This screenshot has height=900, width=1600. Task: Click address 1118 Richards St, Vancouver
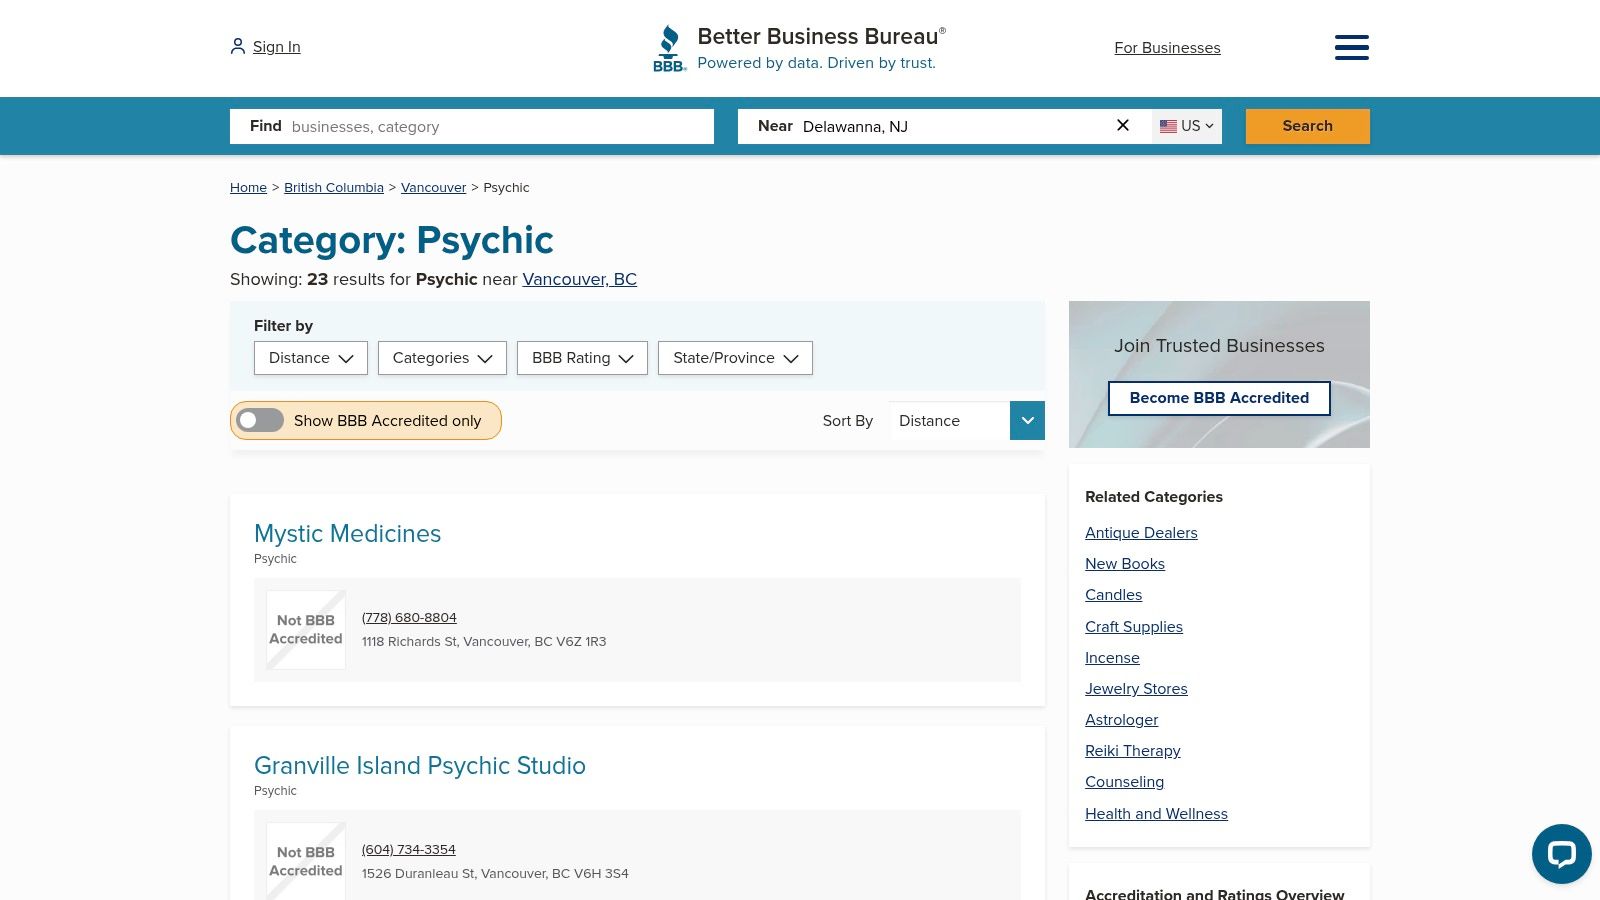click(484, 641)
